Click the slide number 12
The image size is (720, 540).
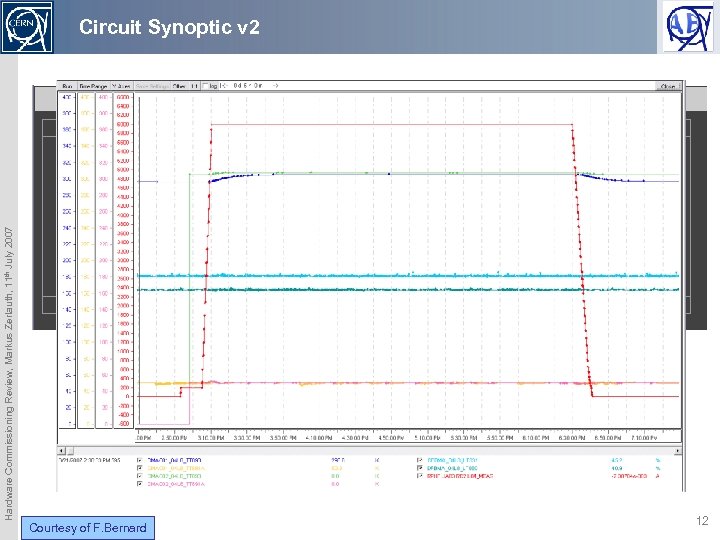coord(702,521)
